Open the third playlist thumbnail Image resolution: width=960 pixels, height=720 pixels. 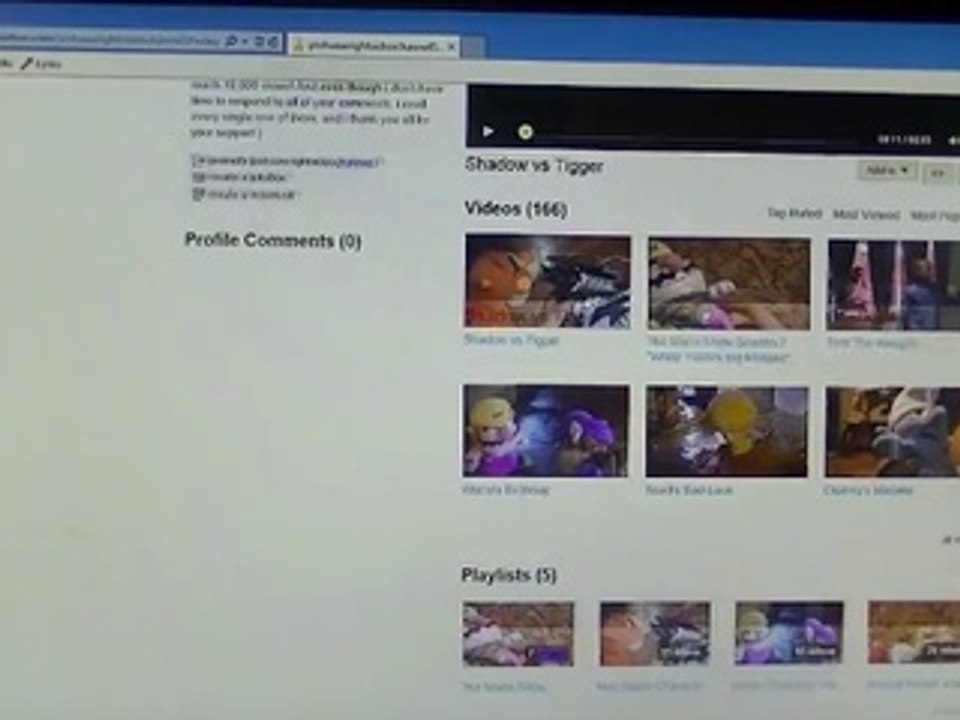[789, 633]
